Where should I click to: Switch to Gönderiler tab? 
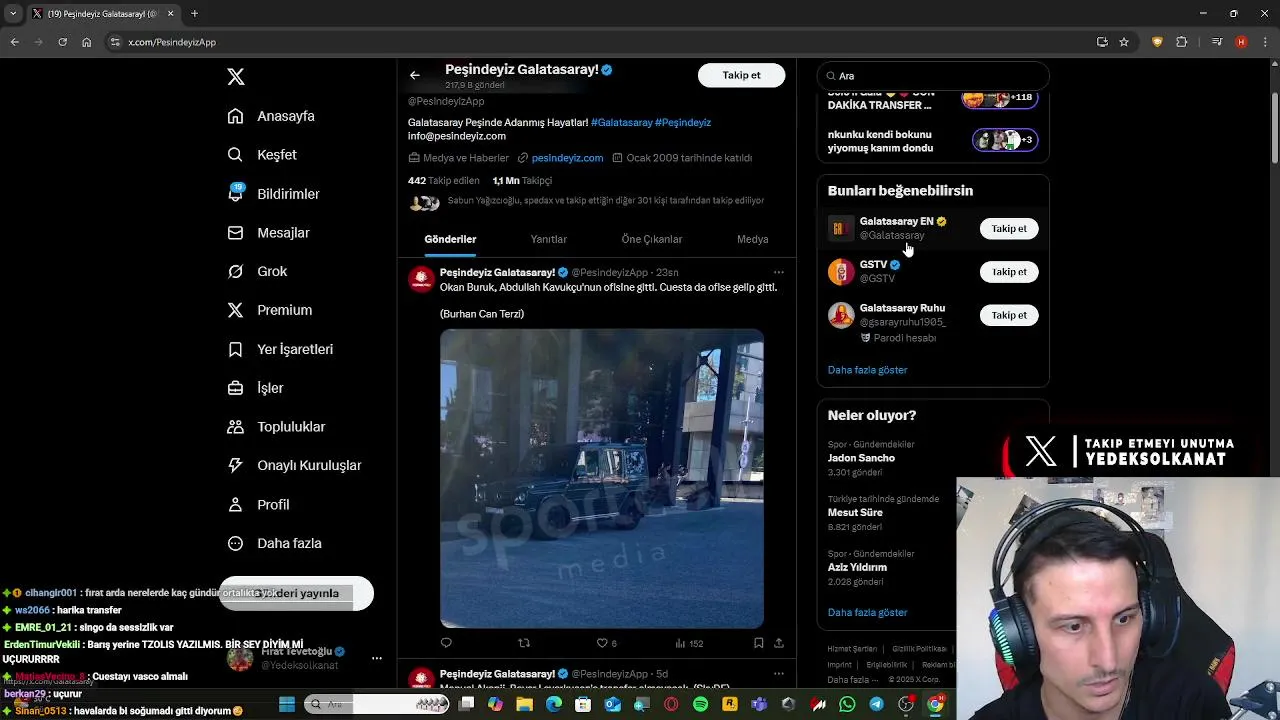[450, 239]
